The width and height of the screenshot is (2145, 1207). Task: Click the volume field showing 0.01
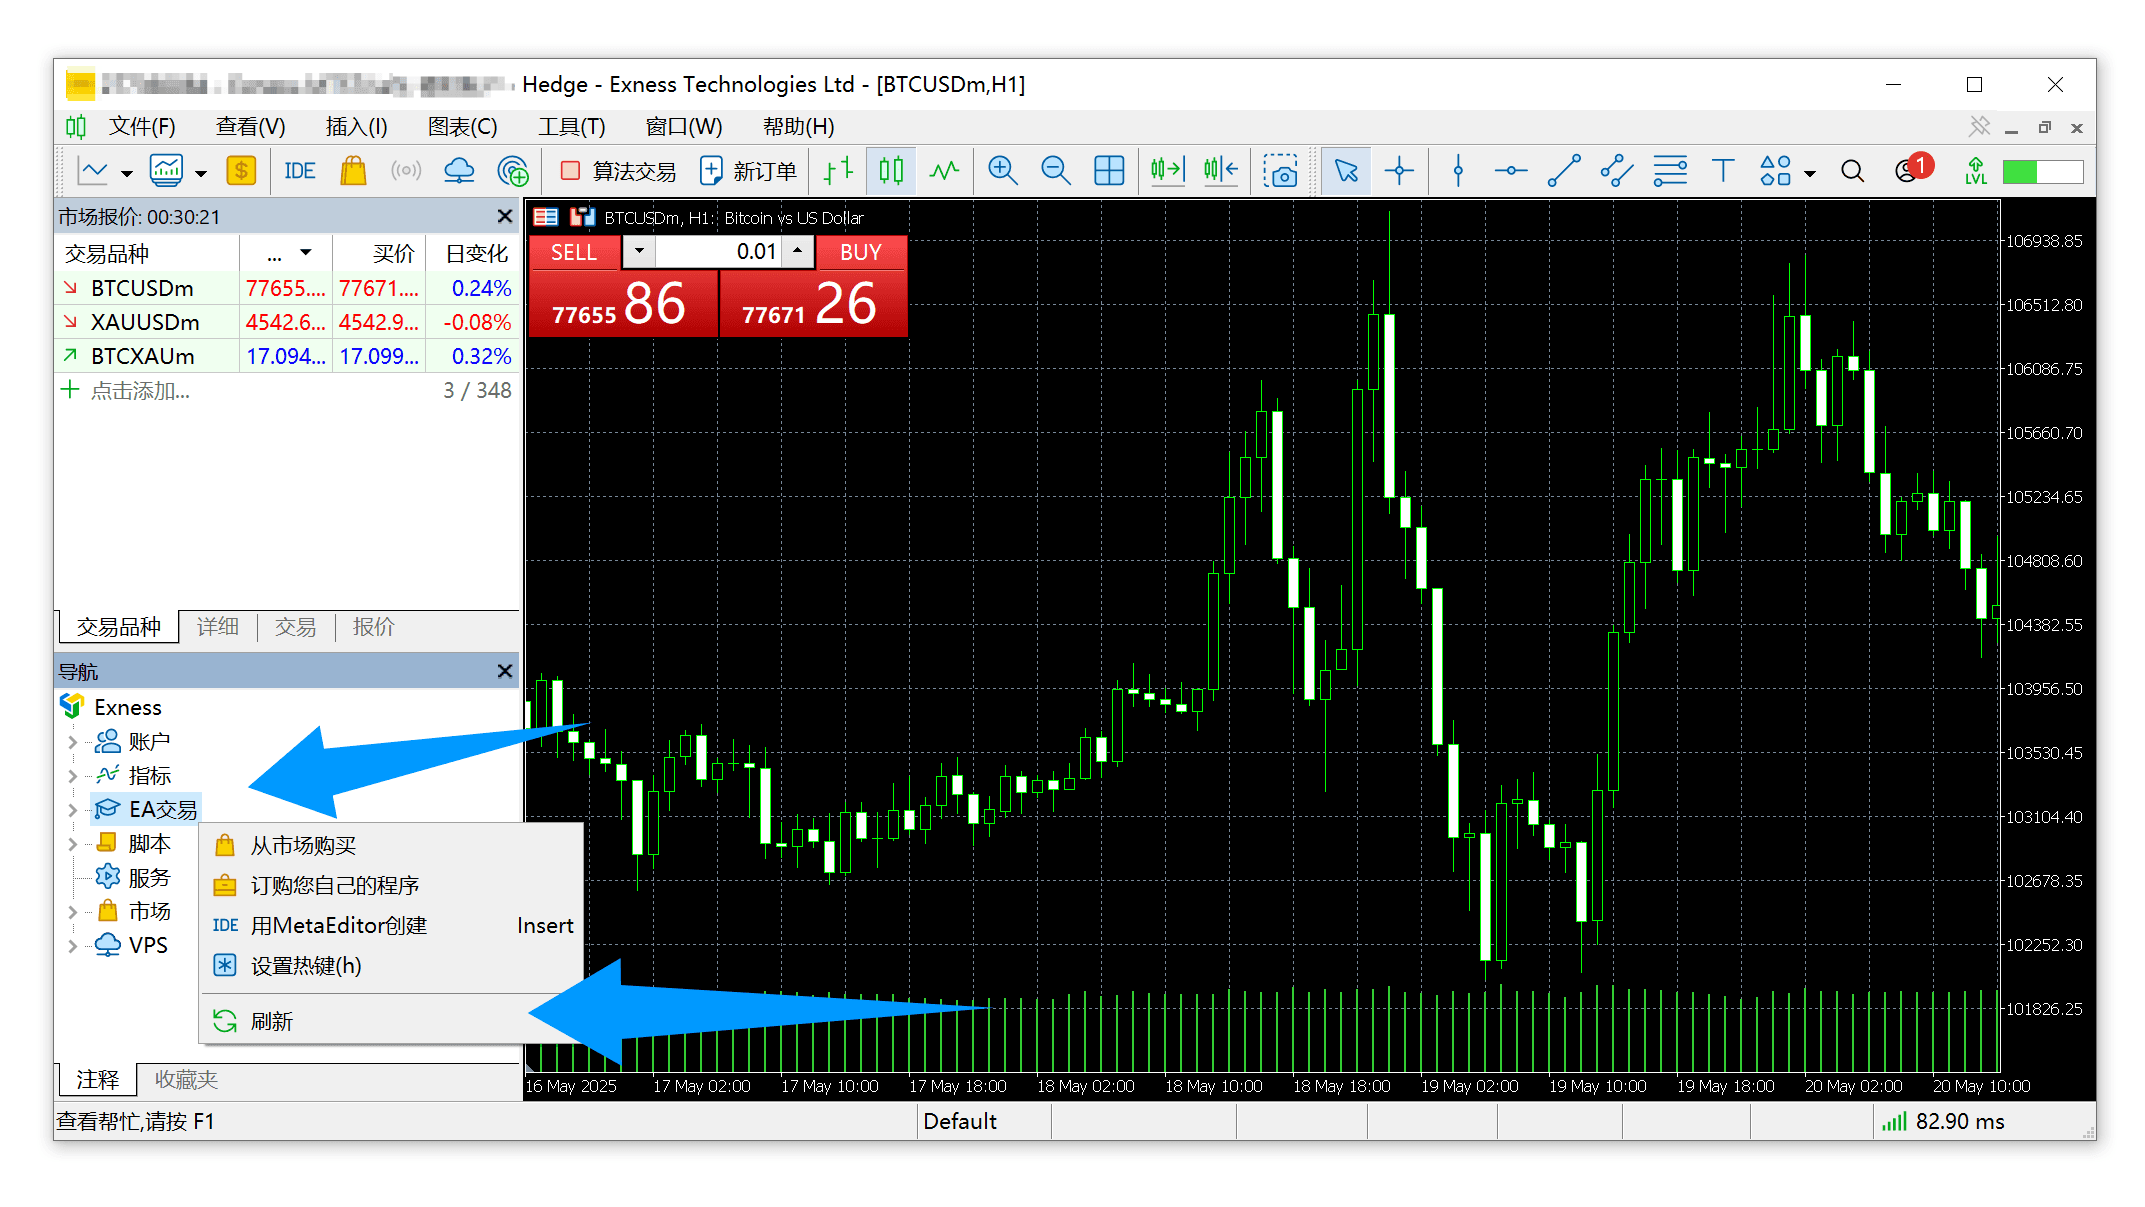(718, 252)
